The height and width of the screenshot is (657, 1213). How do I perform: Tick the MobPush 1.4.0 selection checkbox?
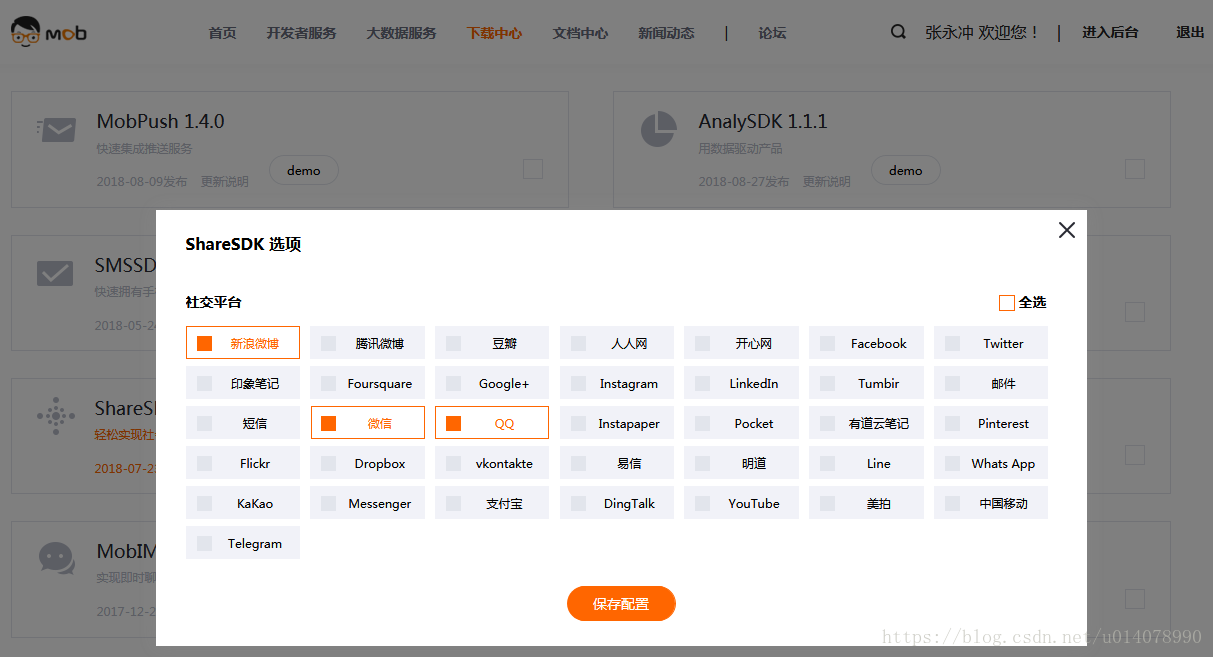[533, 169]
